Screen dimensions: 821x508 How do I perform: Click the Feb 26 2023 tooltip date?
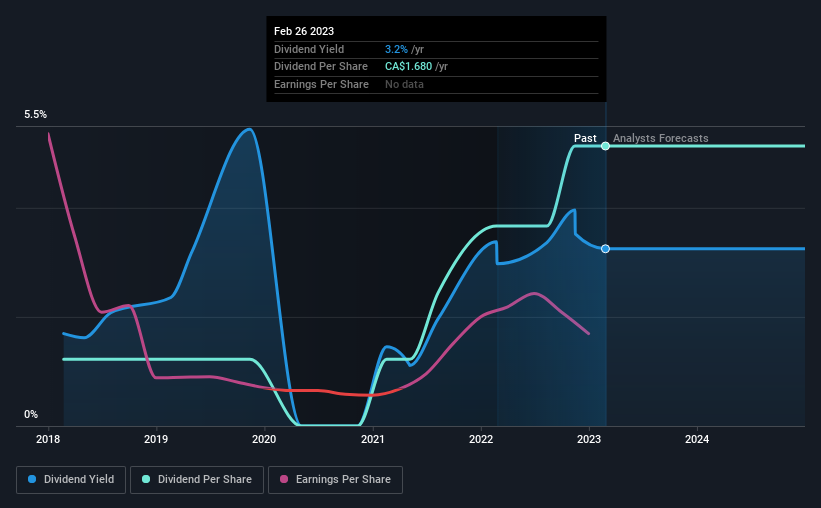pyautogui.click(x=304, y=31)
